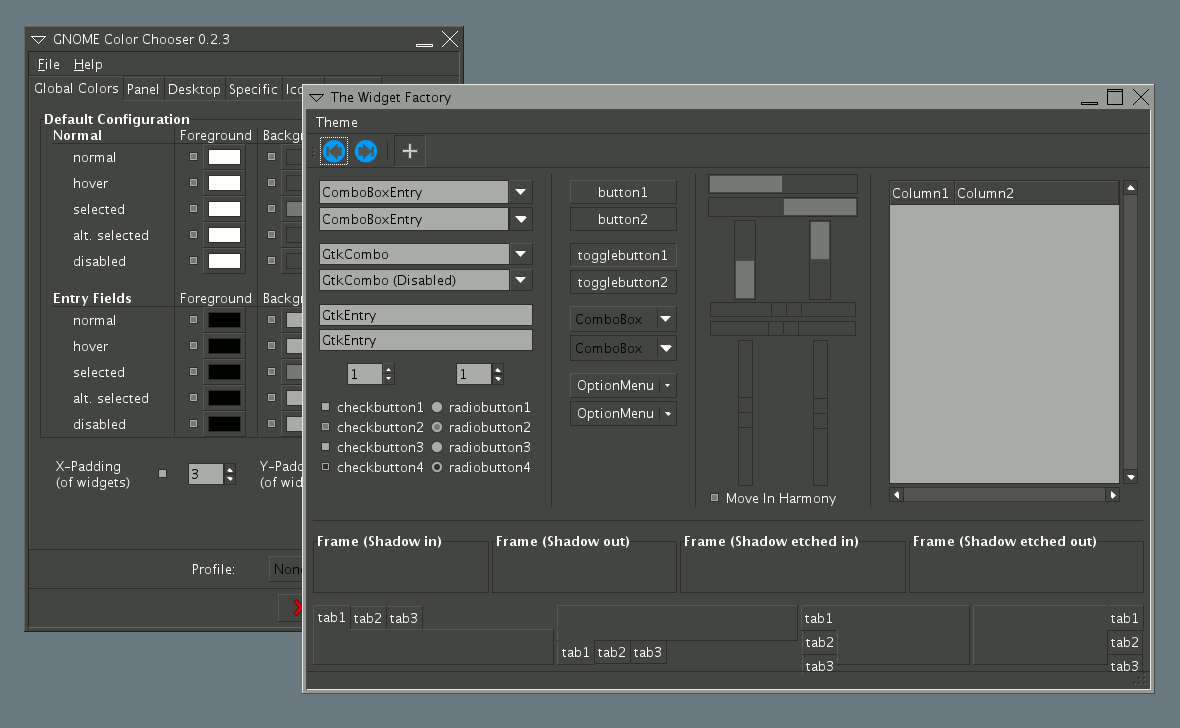Select the Global Colors tab
The image size is (1180, 728).
pos(76,88)
